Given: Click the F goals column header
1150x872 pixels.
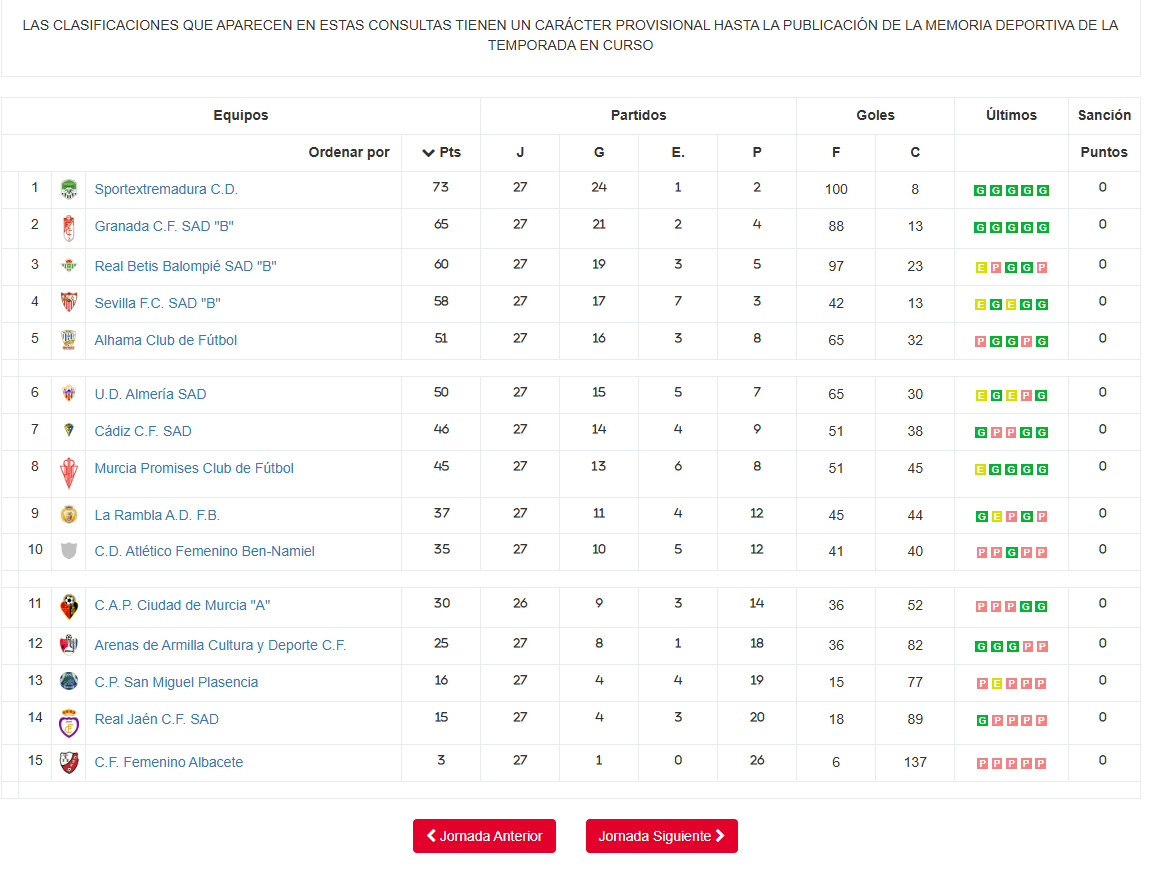Looking at the screenshot, I should click(836, 153).
